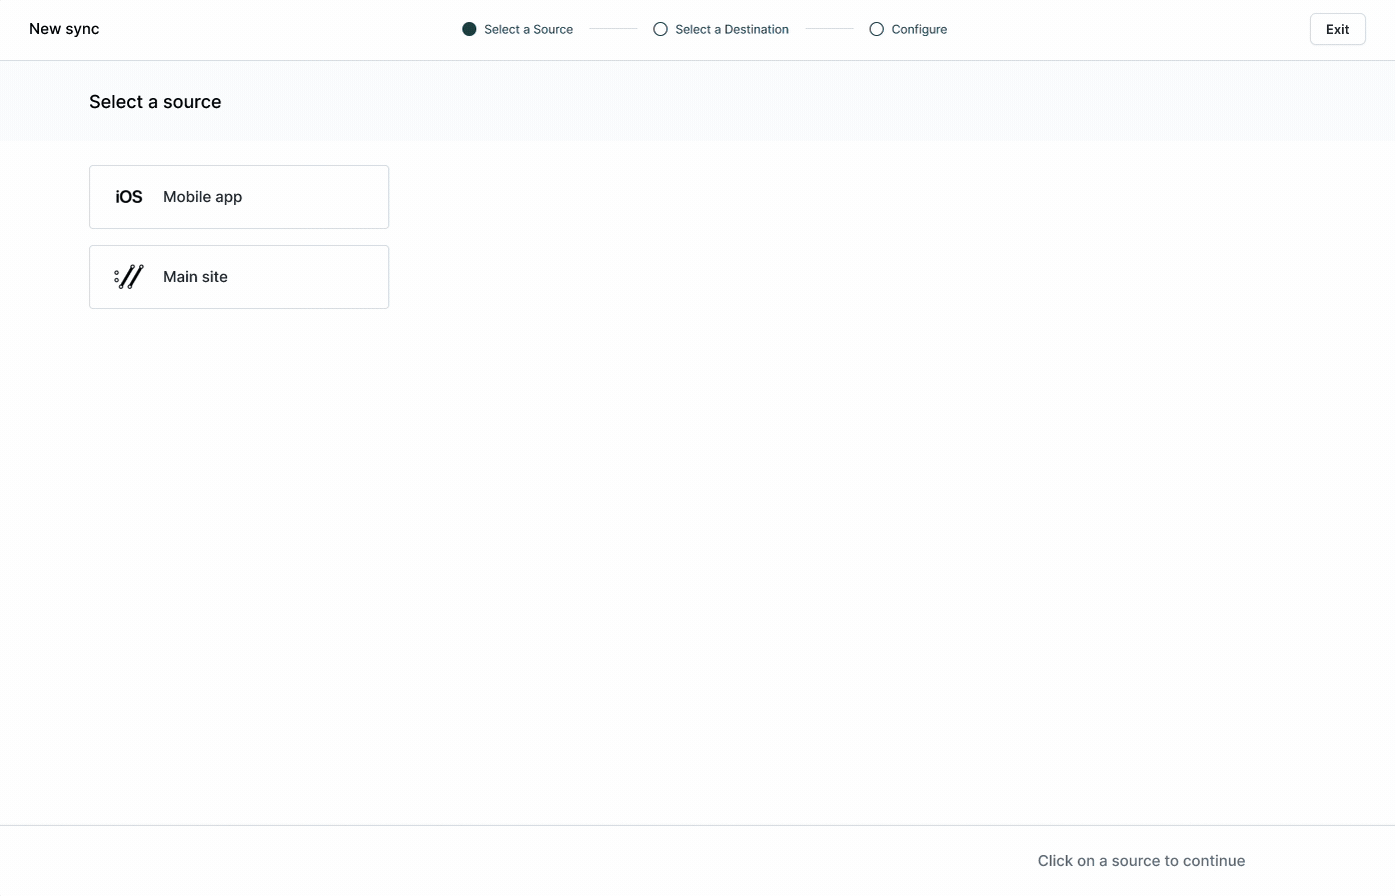Click the double-slash icon on the Main site card
The height and width of the screenshot is (896, 1395).
128,276
